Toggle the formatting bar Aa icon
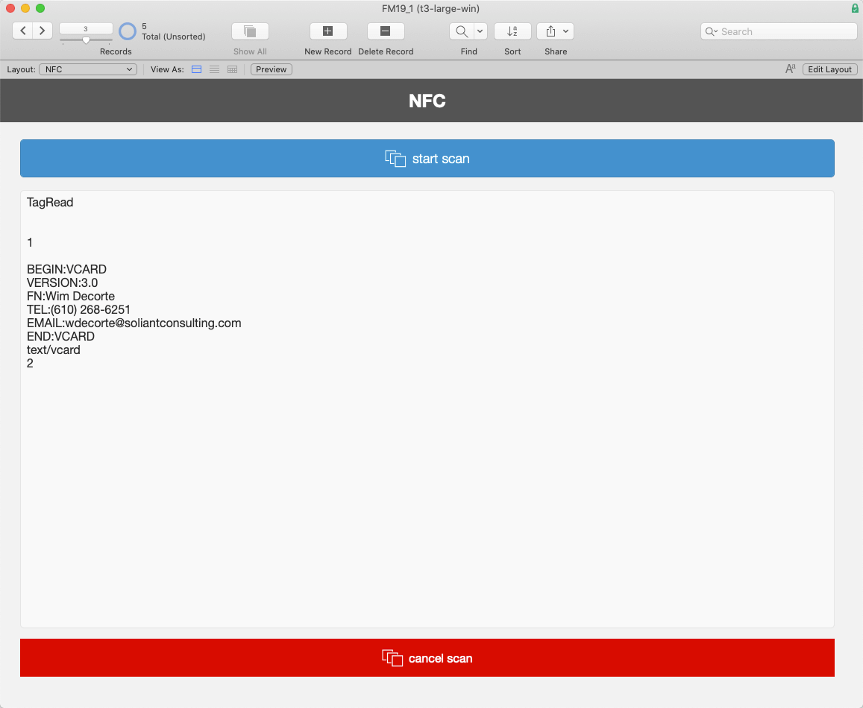Viewport: 863px width, 708px height. click(x=790, y=69)
